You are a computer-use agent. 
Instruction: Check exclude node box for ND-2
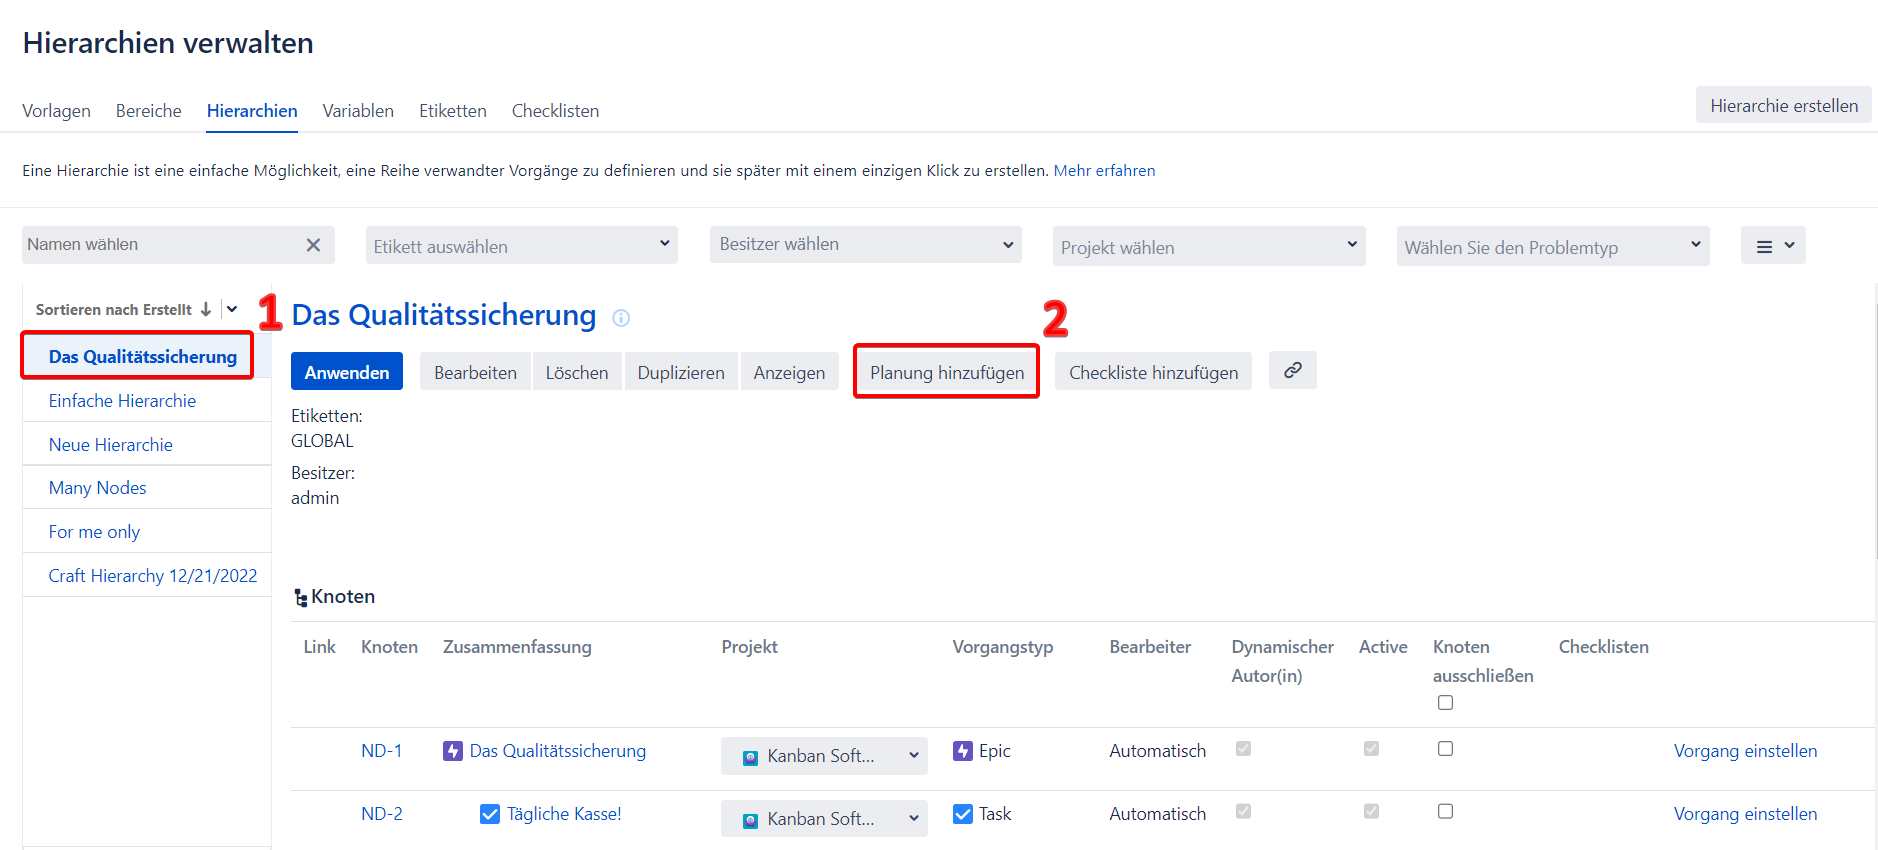coord(1445,812)
